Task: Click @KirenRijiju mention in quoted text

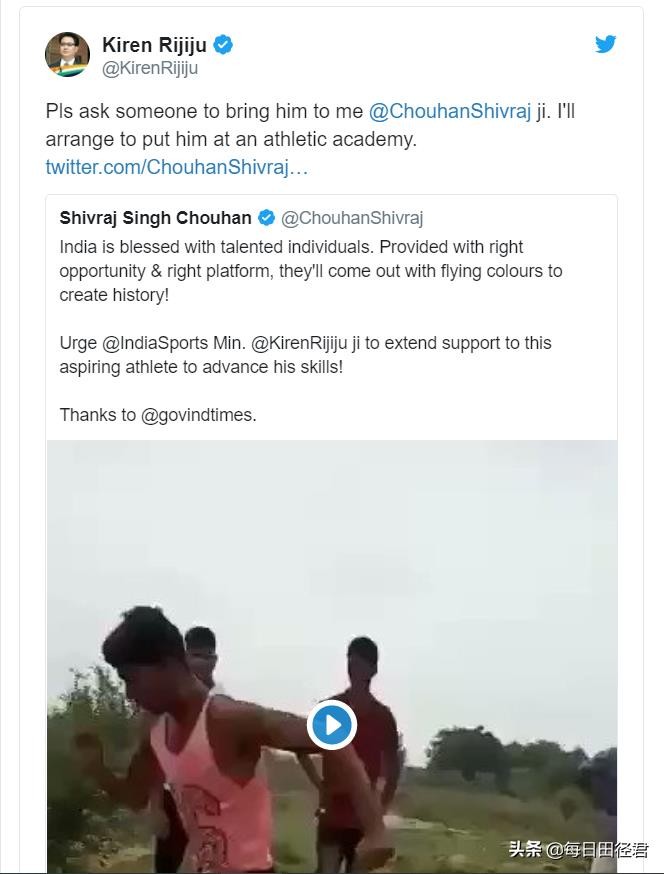Action: click(307, 343)
